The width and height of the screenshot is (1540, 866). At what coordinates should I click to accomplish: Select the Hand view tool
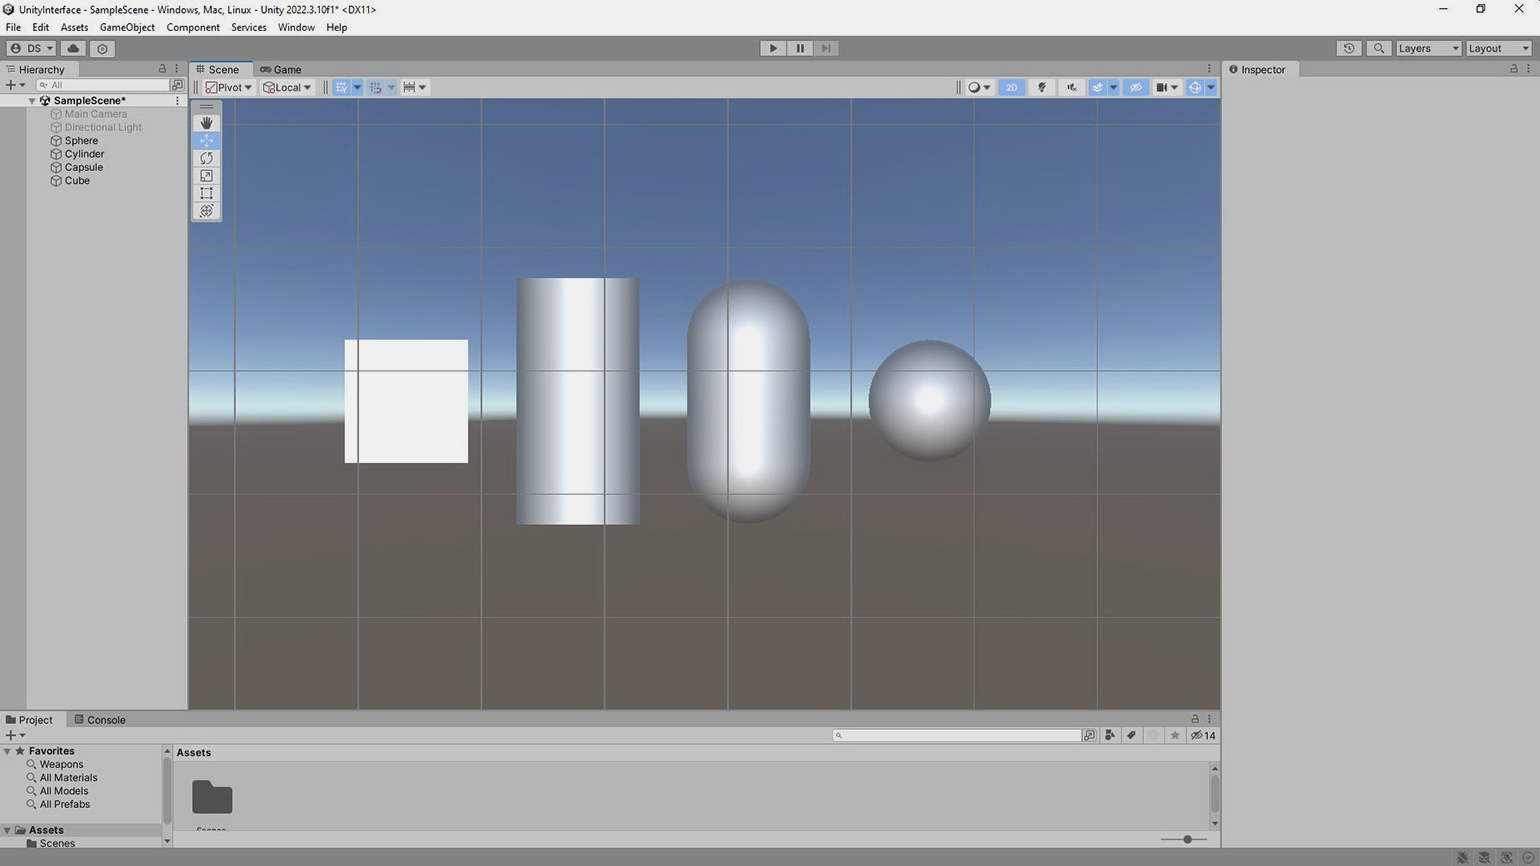coord(206,123)
